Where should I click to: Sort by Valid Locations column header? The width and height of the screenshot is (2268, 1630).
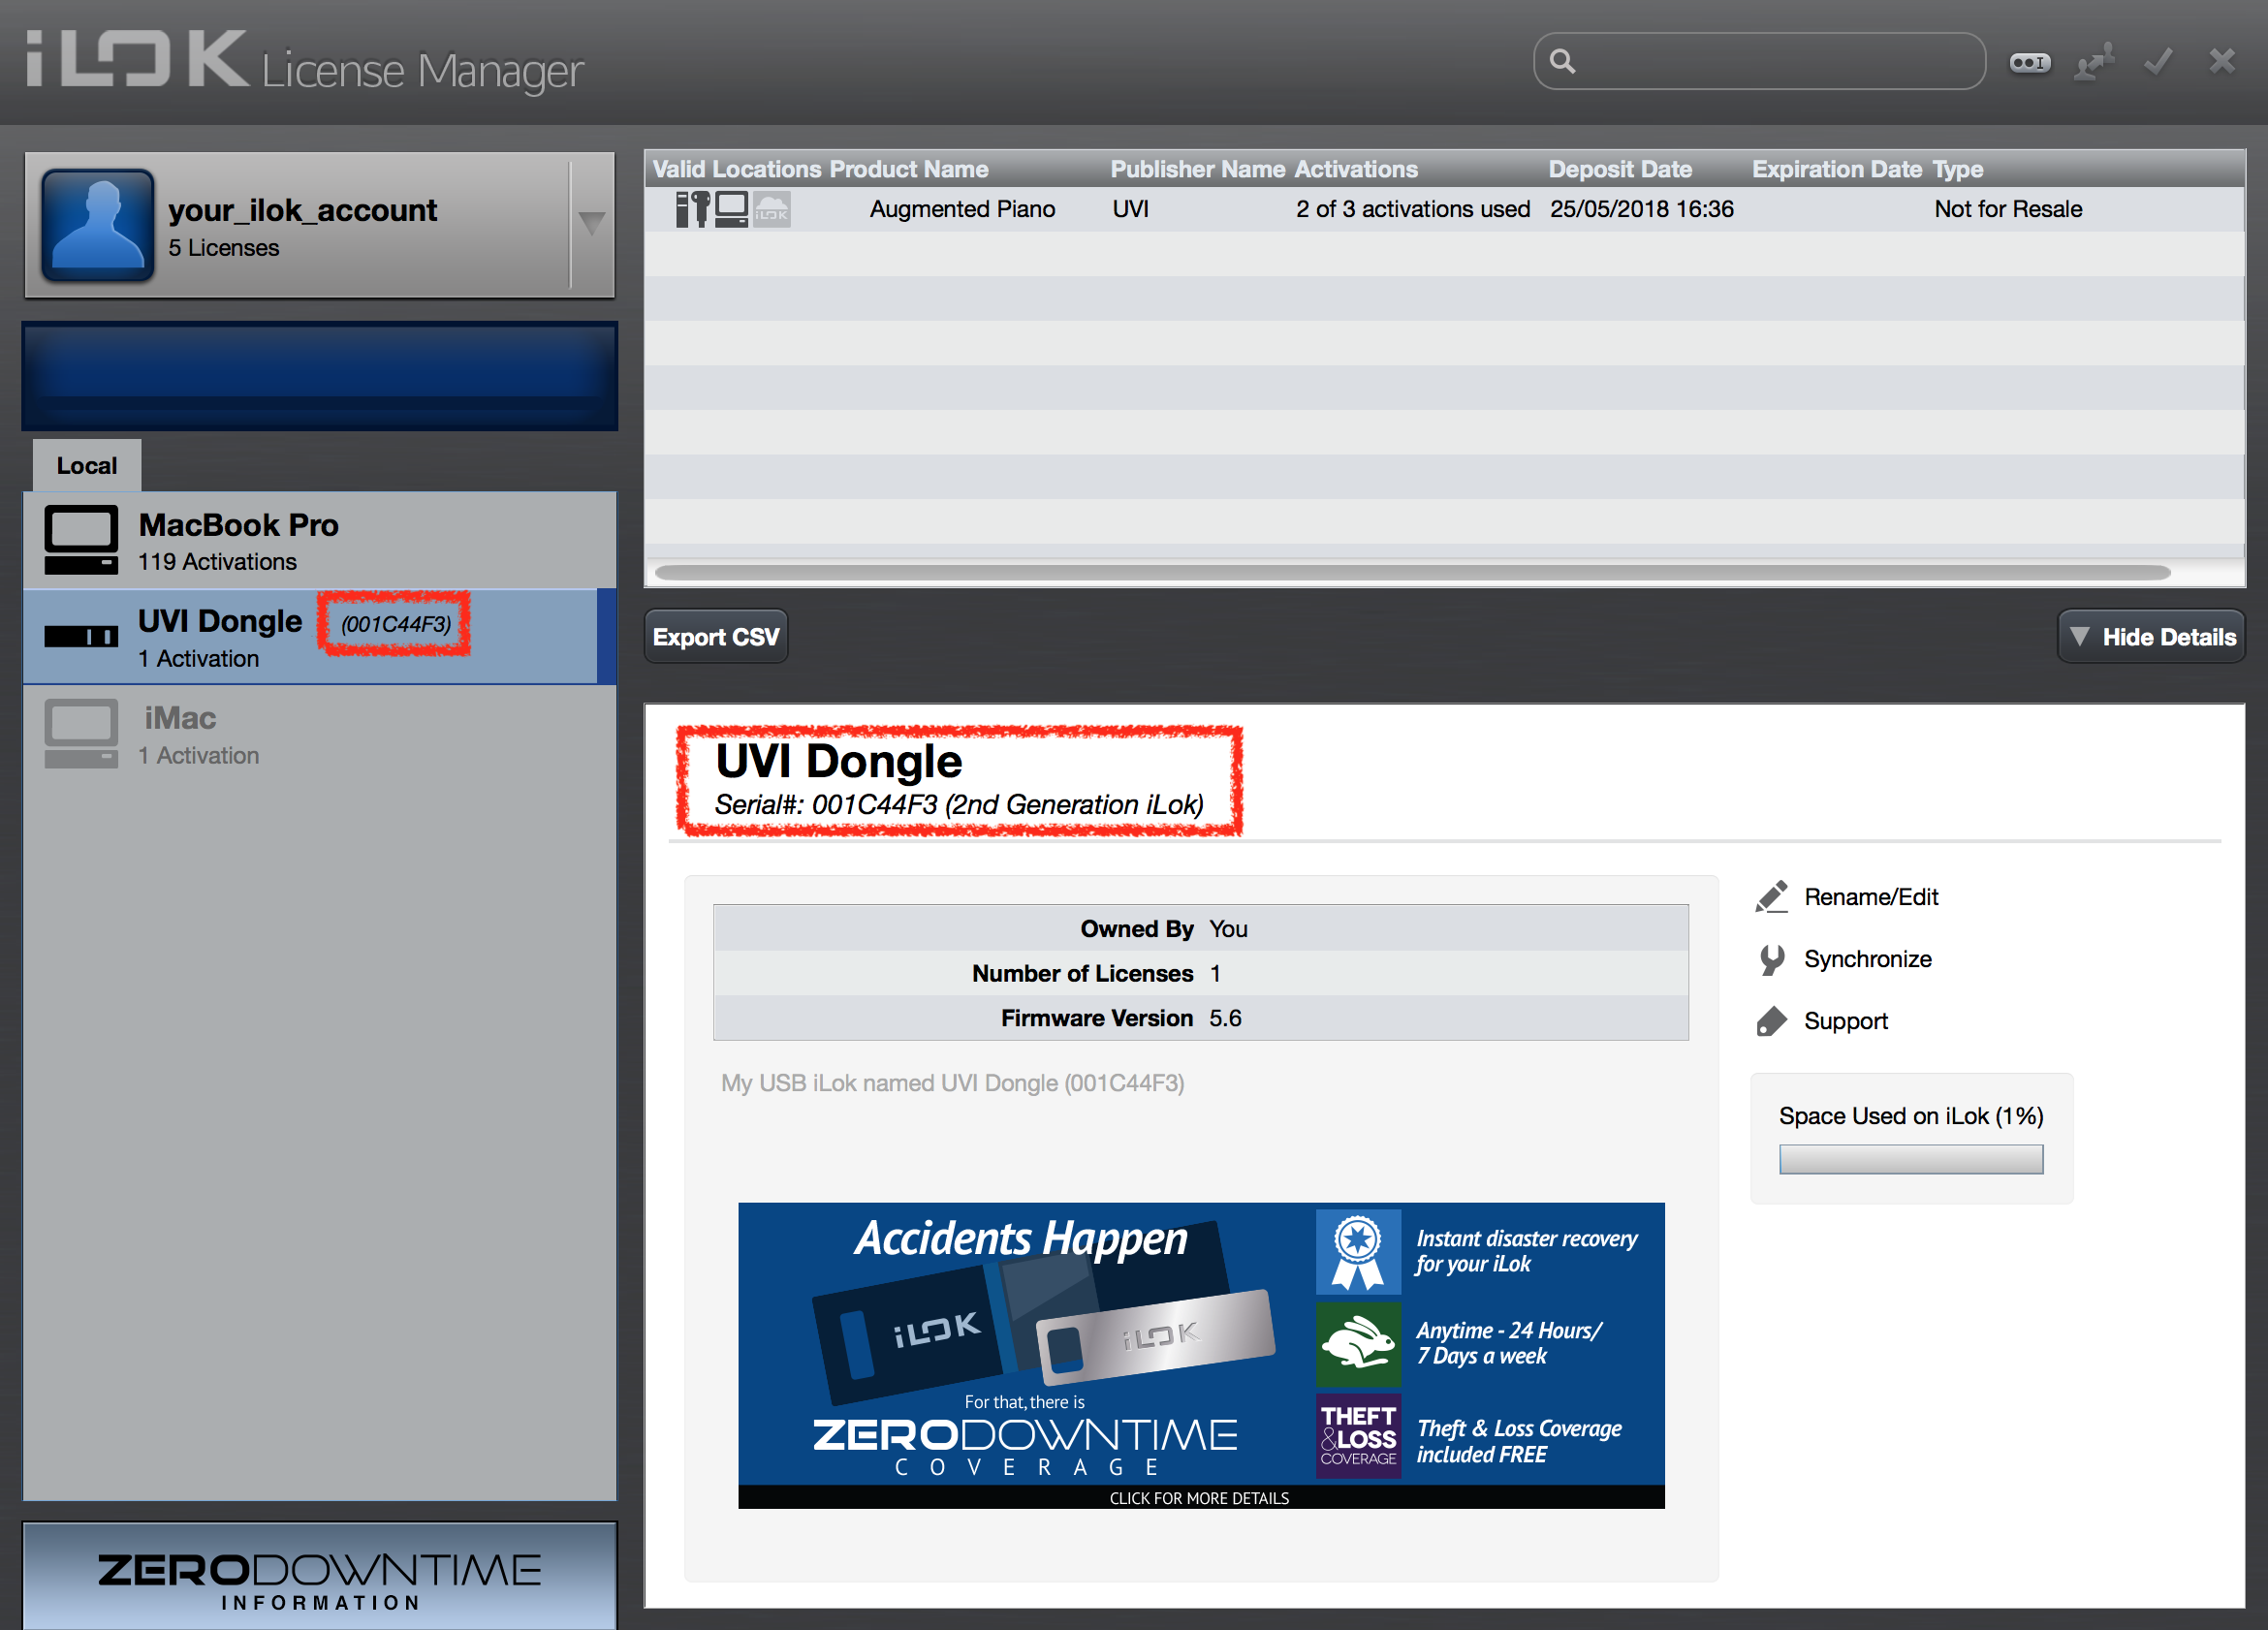click(736, 169)
